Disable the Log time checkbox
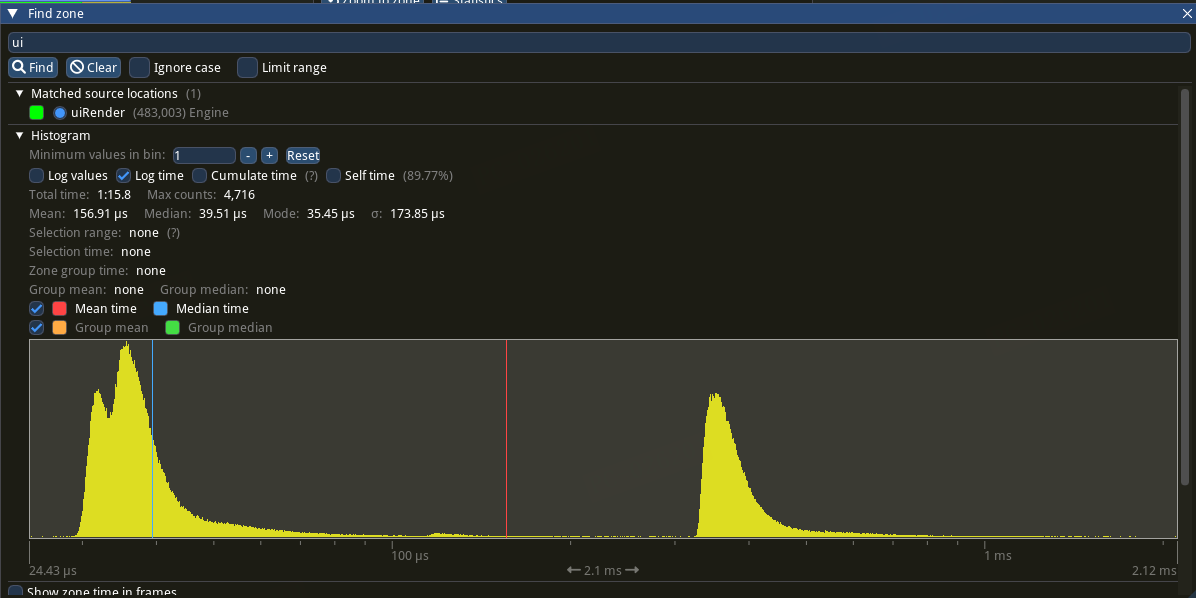Screen dimensions: 1196x598 pyautogui.click(x=124, y=175)
